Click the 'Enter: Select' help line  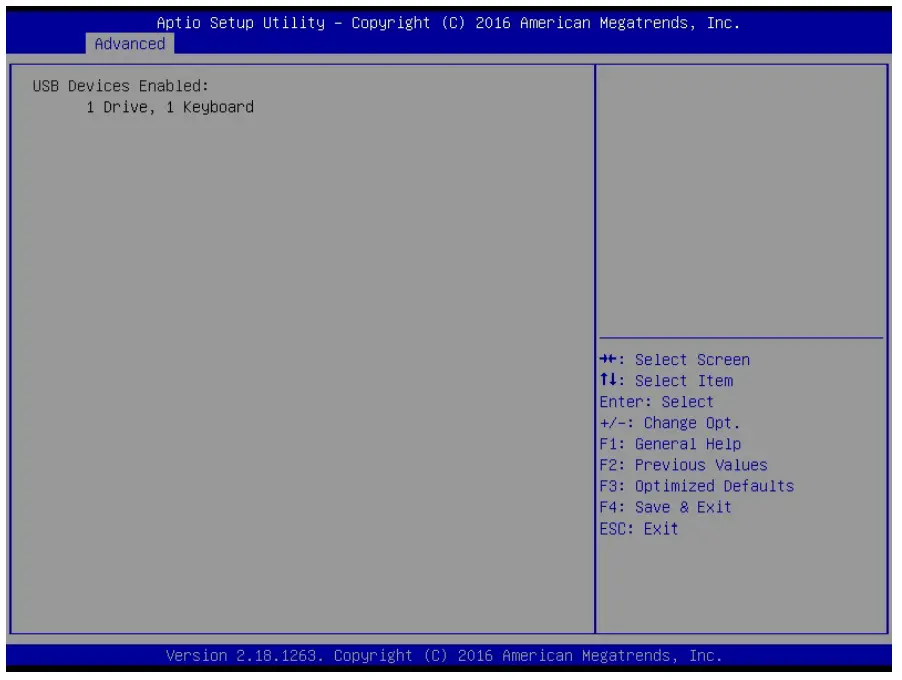656,402
